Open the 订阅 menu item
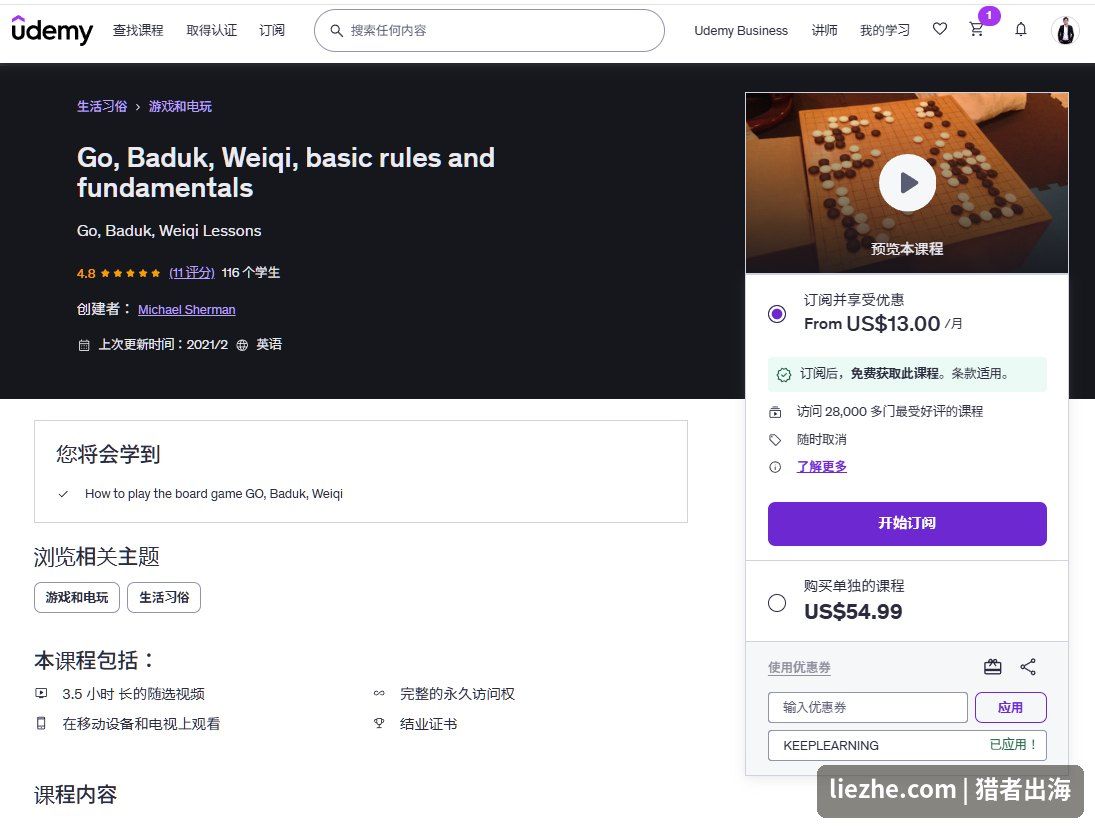Screen dimensions: 1095x829 (272, 30)
